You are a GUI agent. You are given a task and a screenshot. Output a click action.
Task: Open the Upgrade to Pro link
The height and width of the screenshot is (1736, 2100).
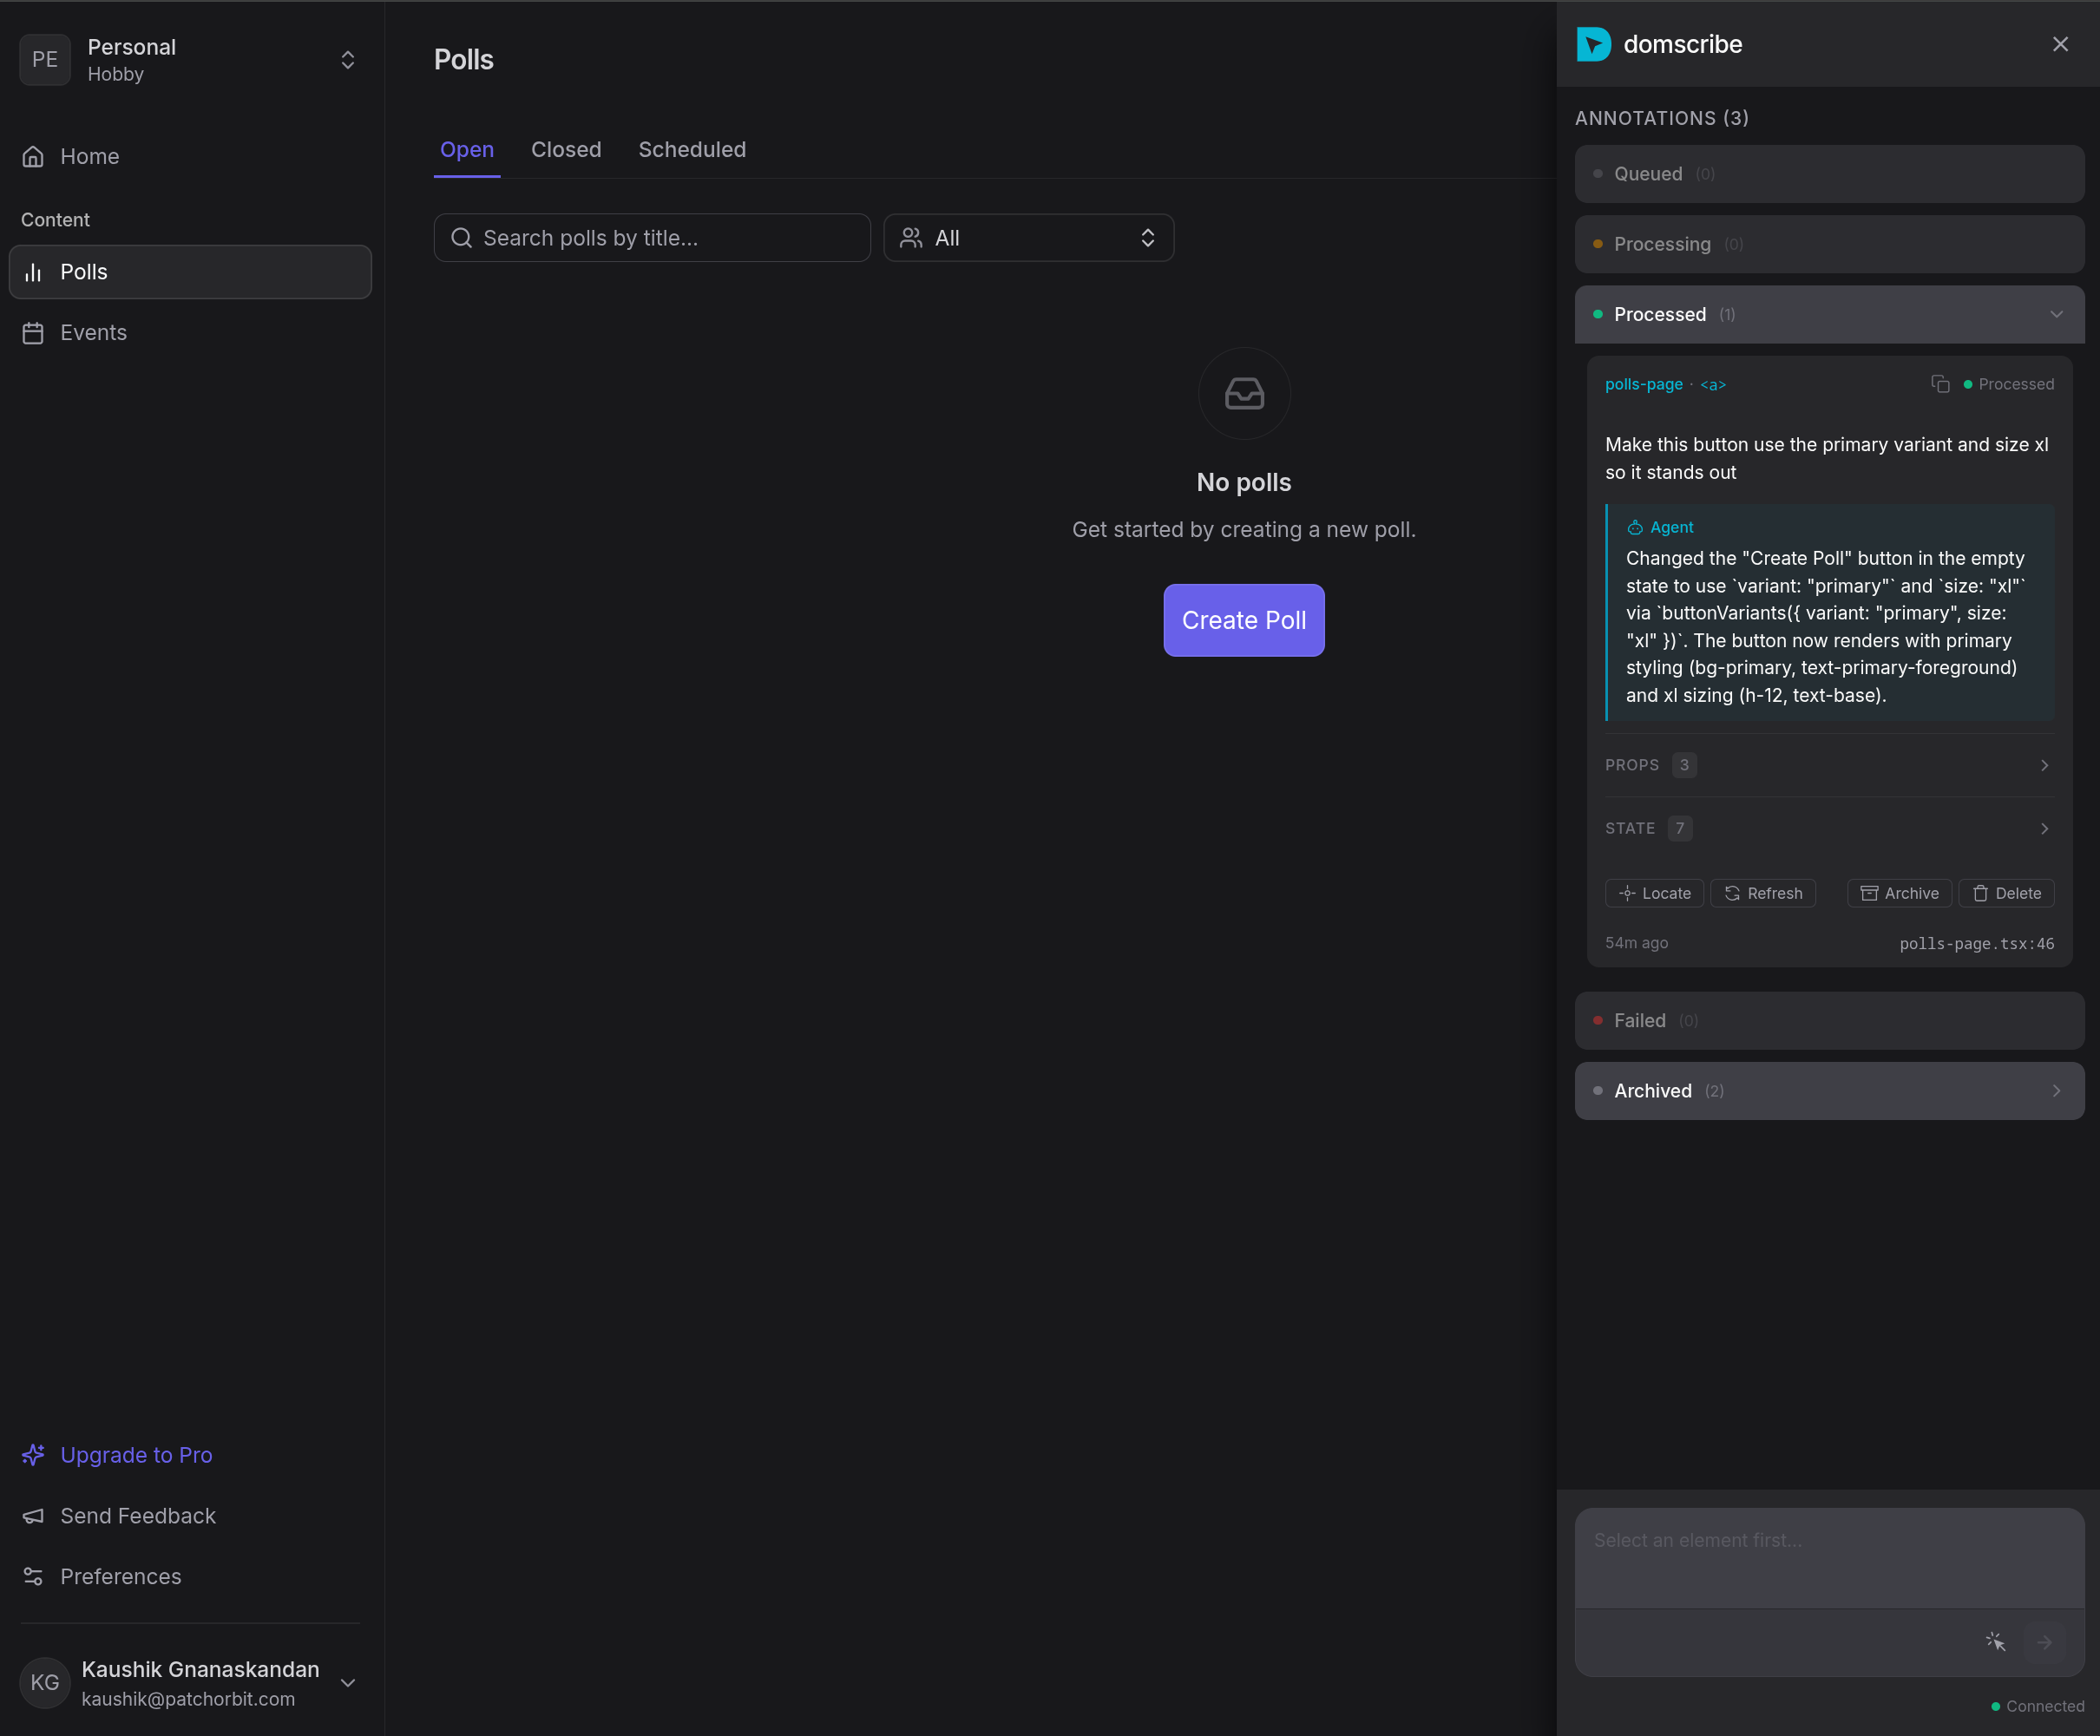(135, 1455)
